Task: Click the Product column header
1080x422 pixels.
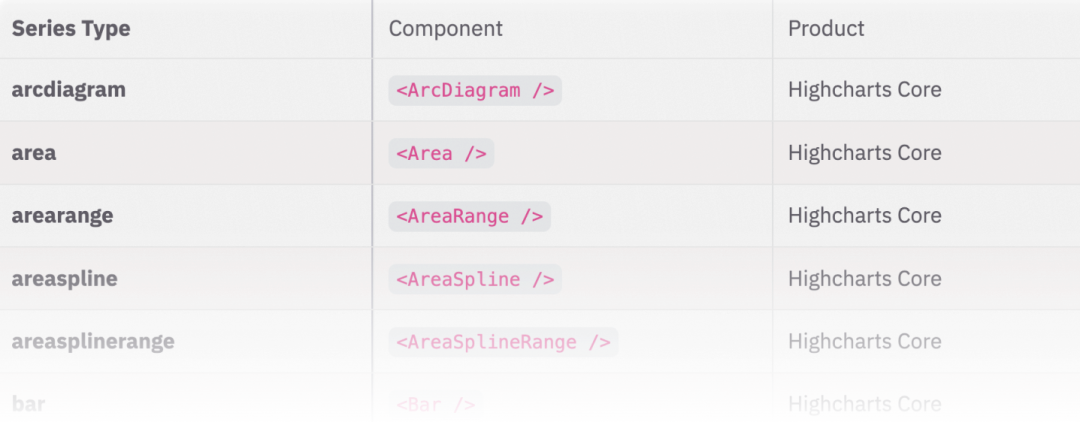Action: [826, 29]
